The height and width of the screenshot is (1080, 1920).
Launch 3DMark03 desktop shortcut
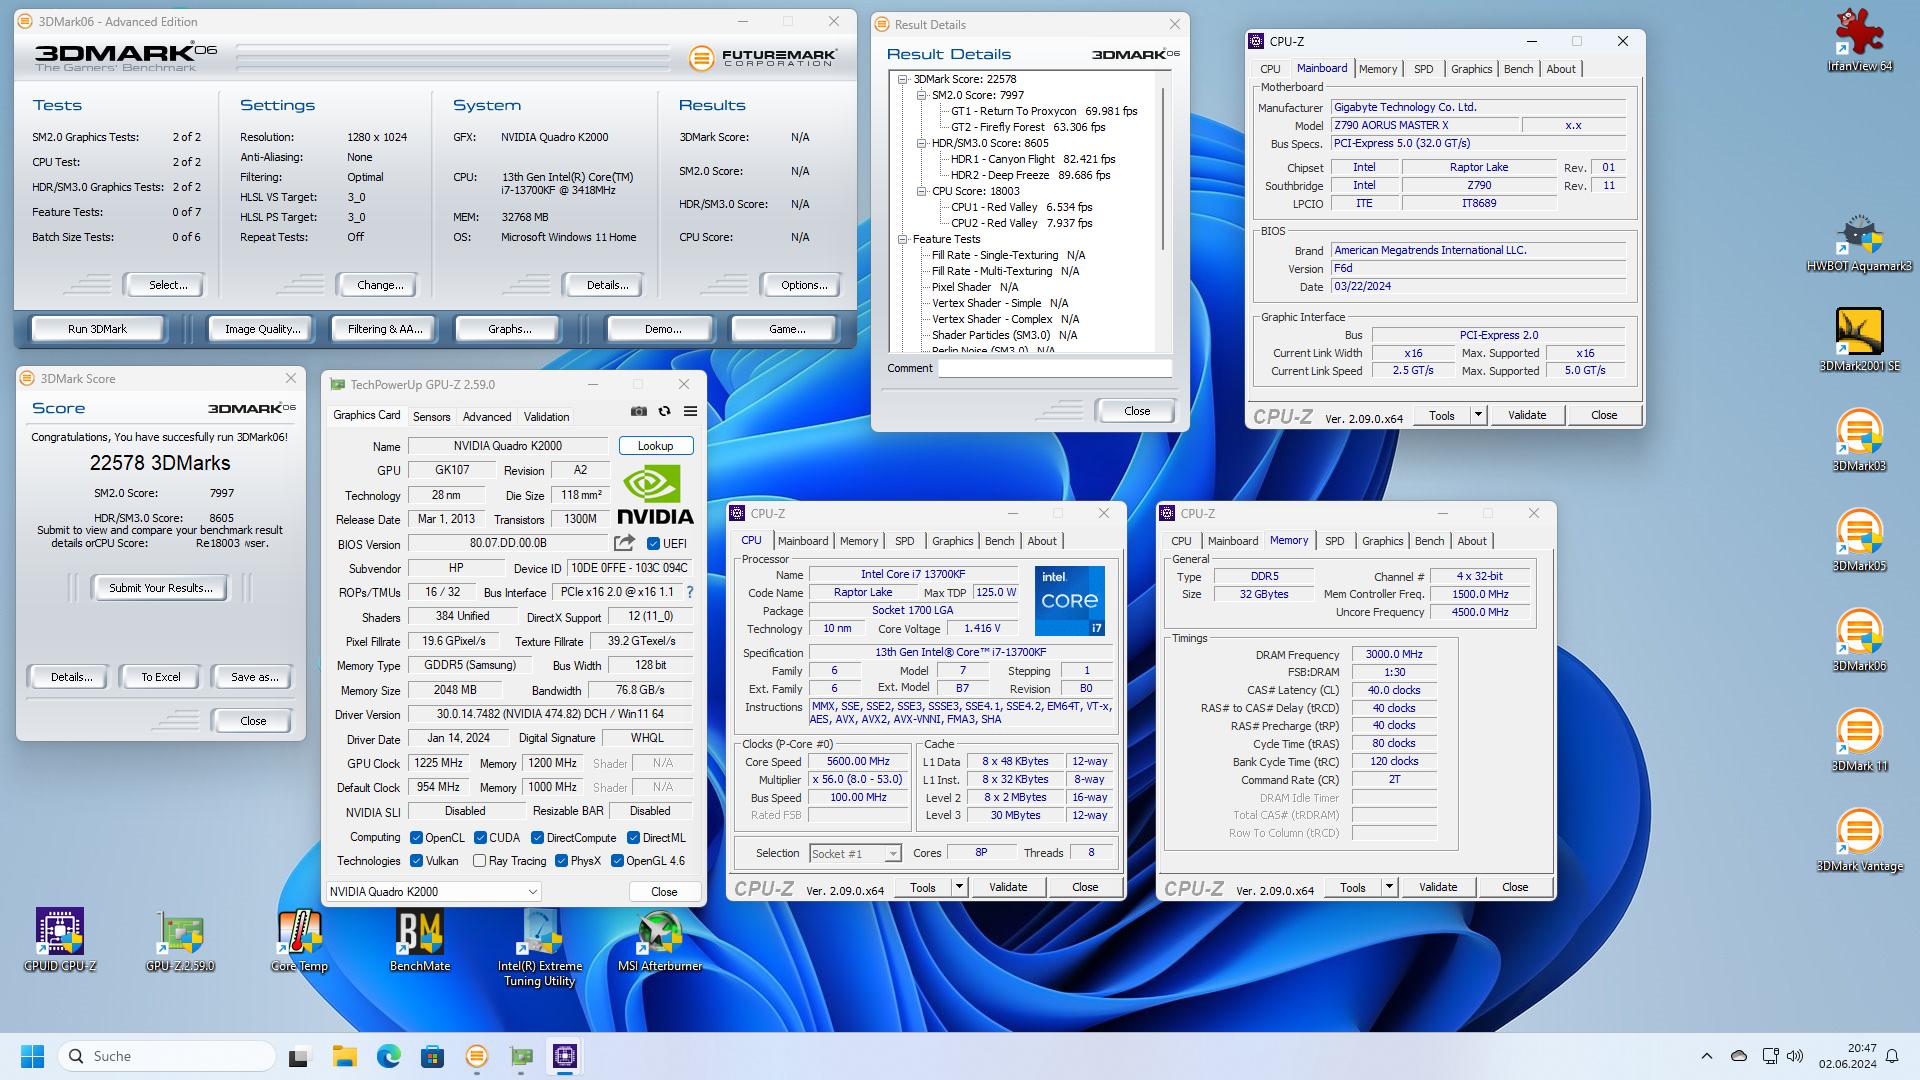[1859, 440]
